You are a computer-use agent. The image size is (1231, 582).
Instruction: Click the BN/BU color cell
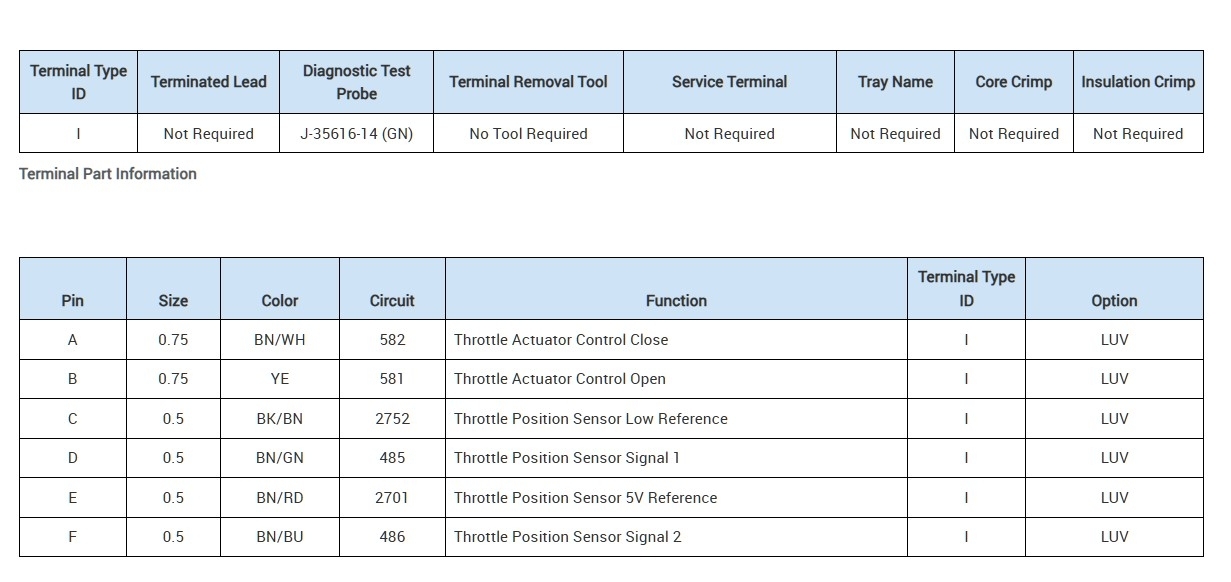pos(280,537)
